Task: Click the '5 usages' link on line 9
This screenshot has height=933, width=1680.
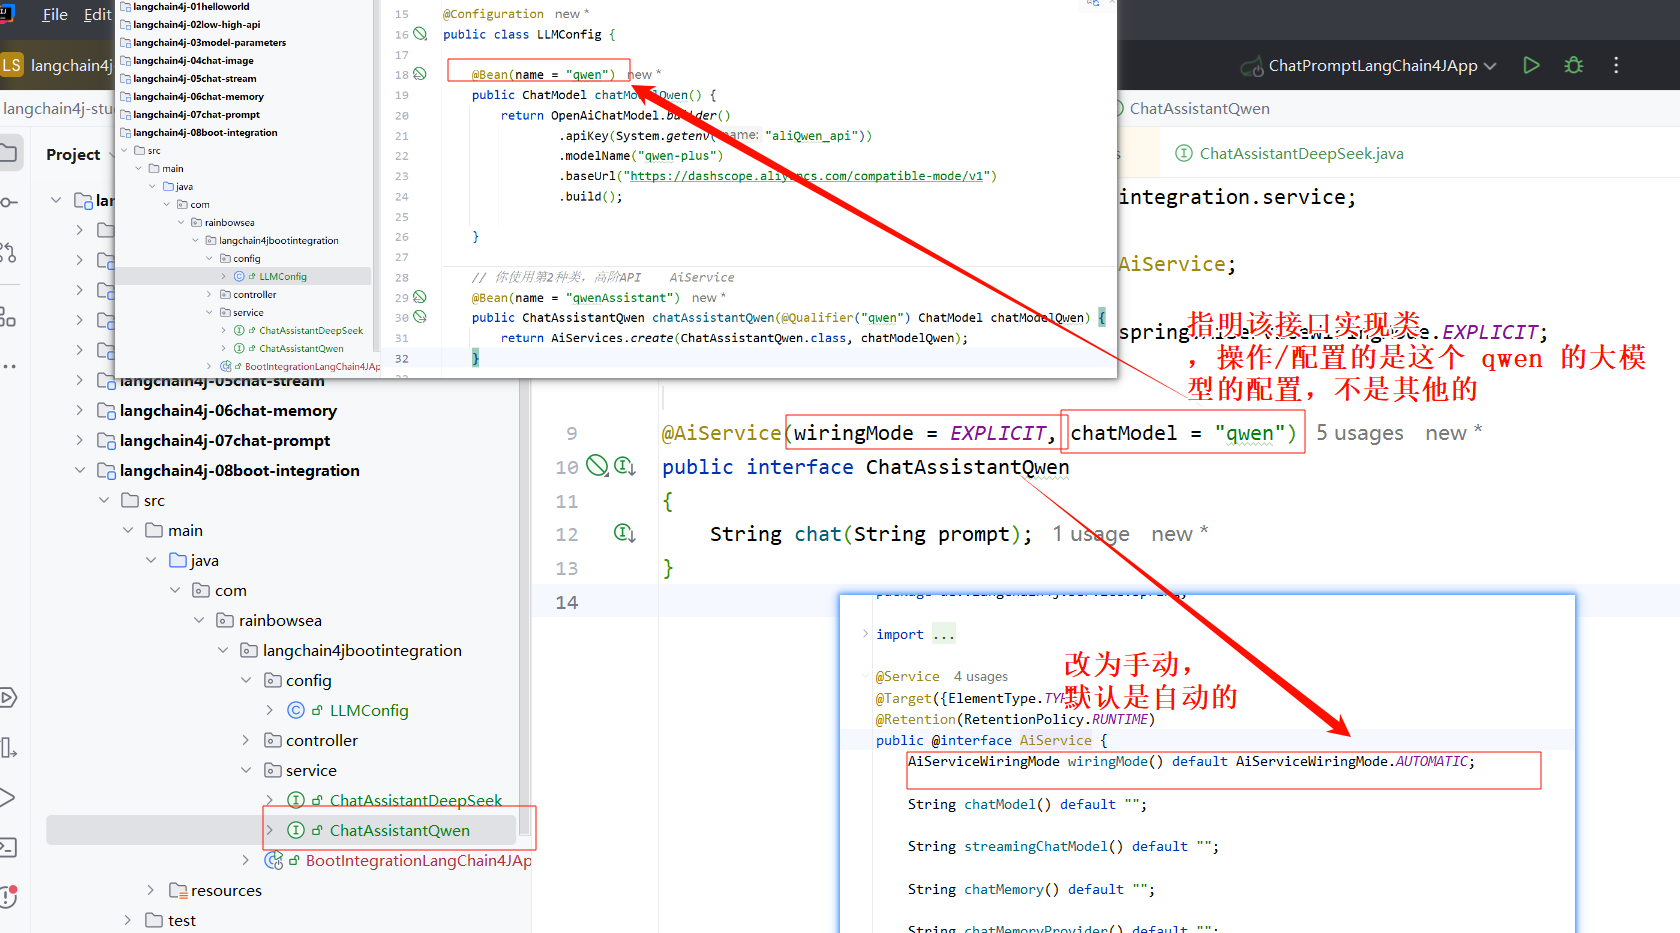Action: 1360,432
